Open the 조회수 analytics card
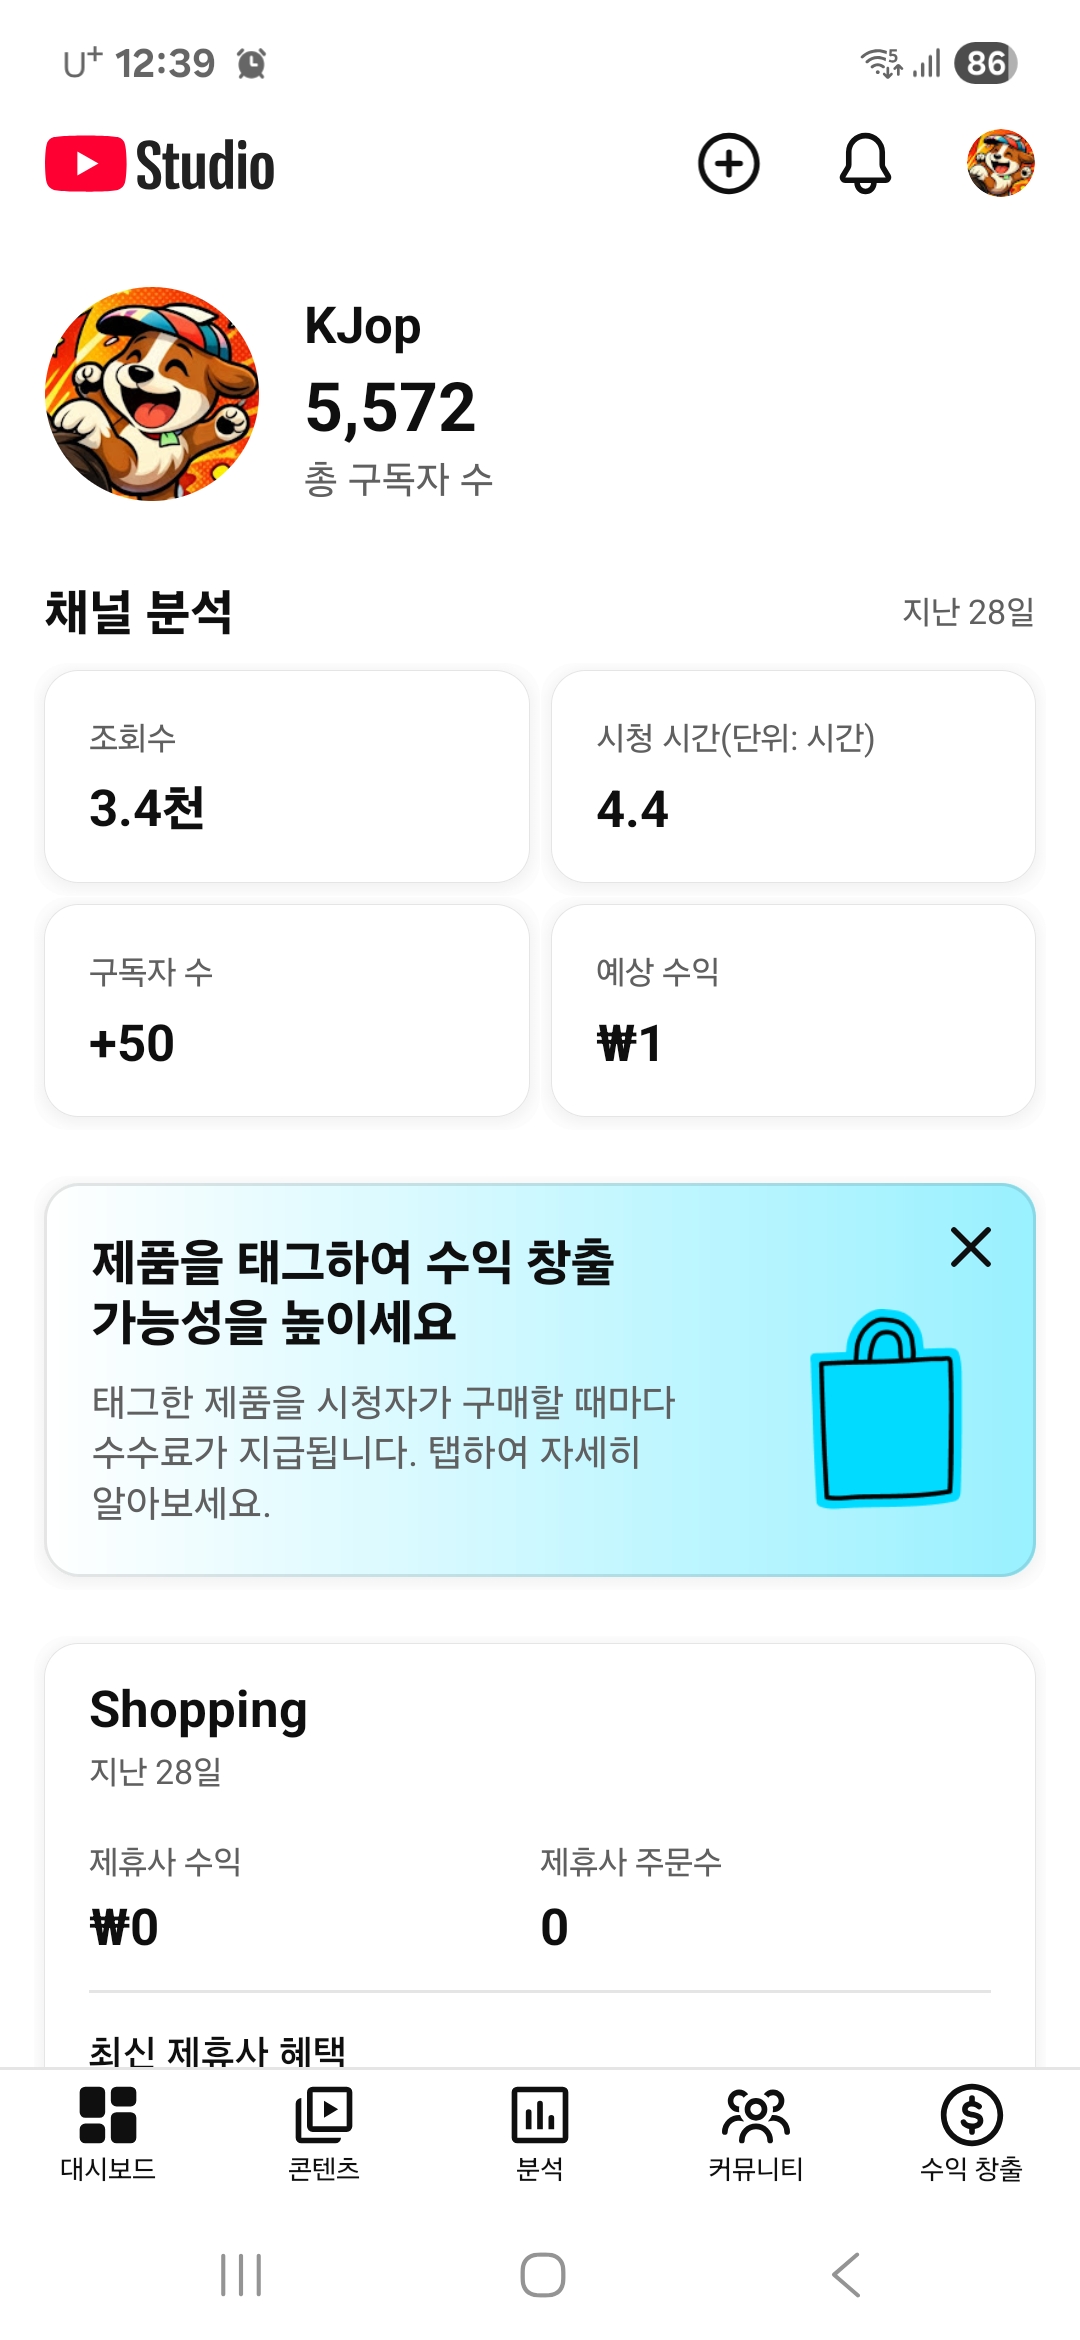 [x=287, y=776]
